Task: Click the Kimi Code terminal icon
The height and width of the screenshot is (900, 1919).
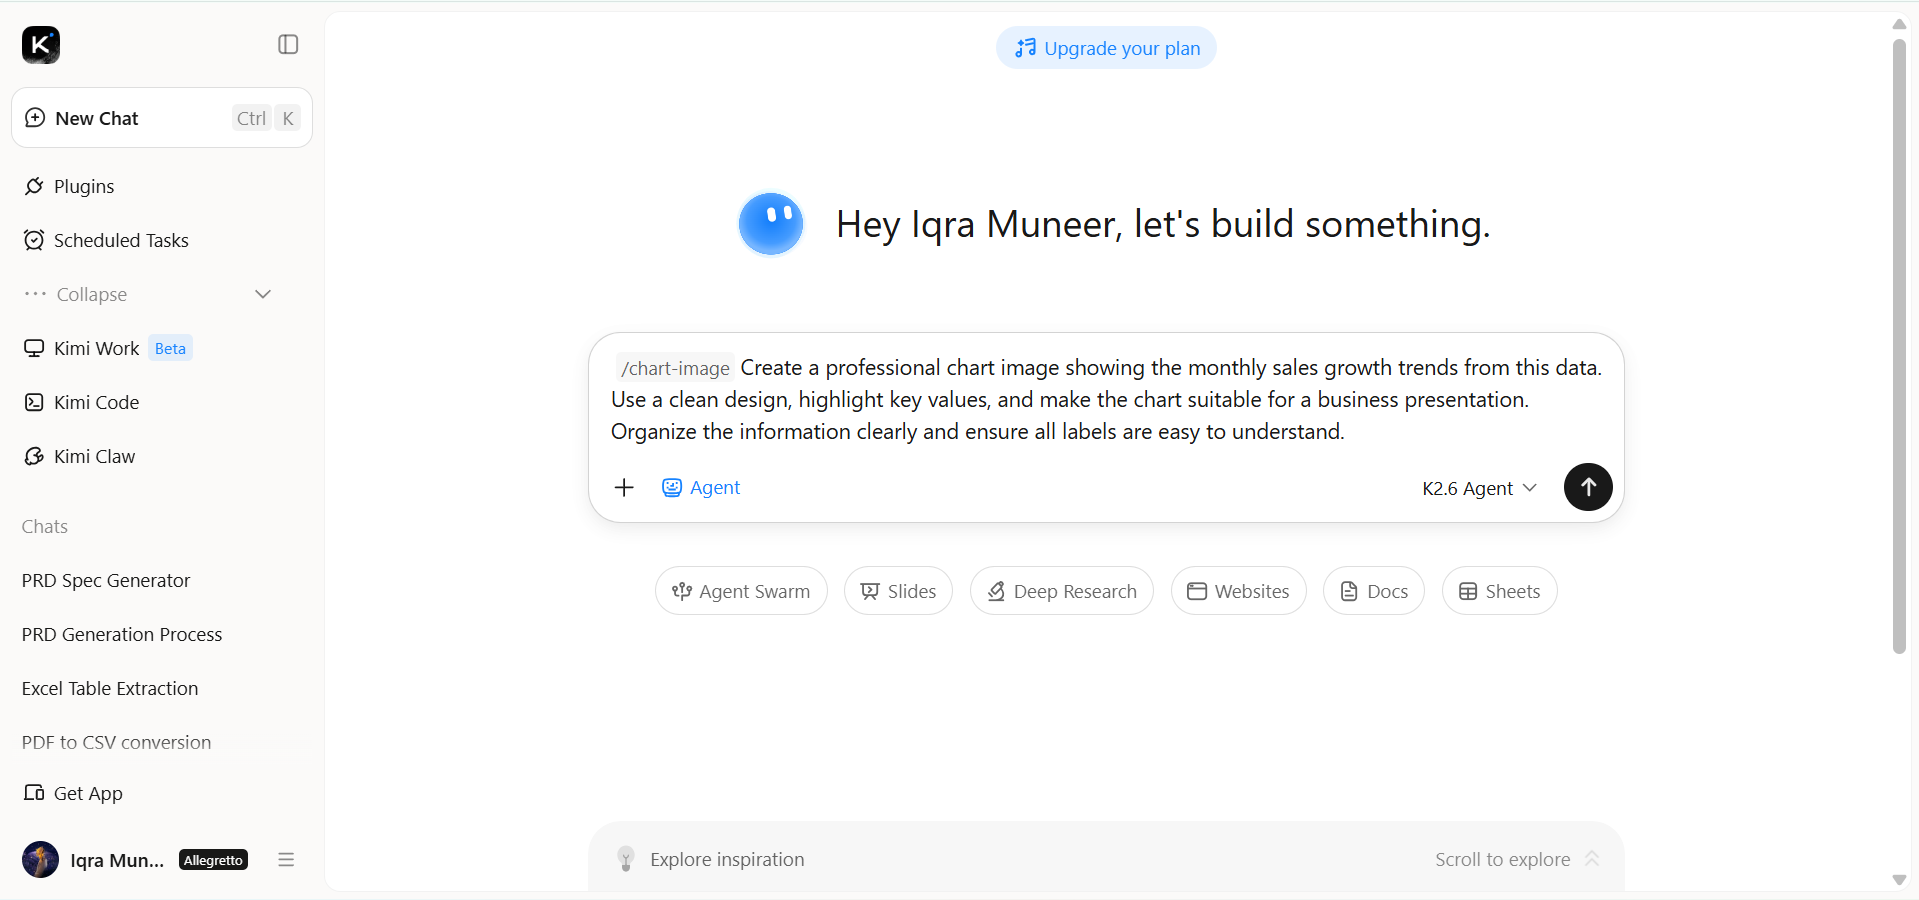Action: coord(34,402)
